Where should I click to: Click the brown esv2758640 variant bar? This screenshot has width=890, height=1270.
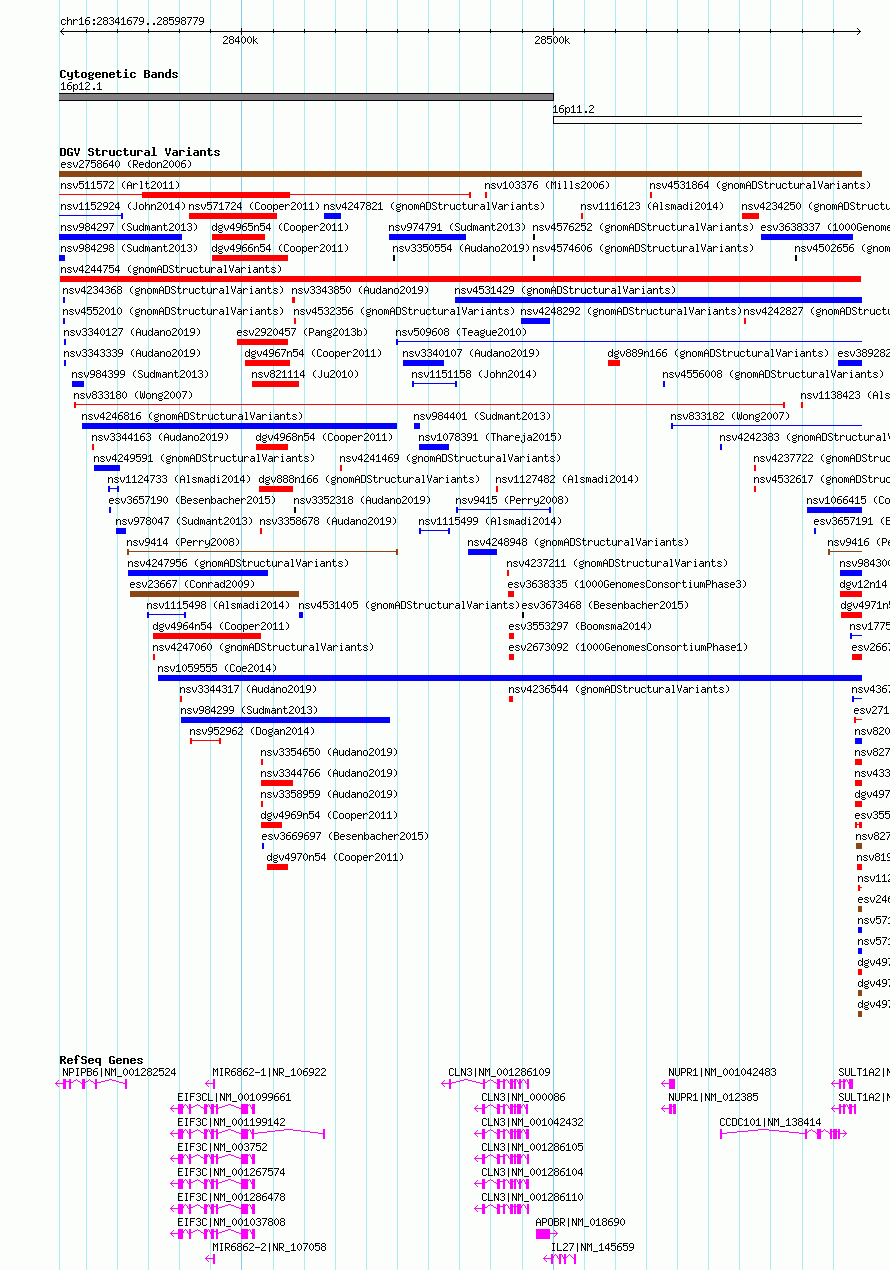tap(461, 174)
